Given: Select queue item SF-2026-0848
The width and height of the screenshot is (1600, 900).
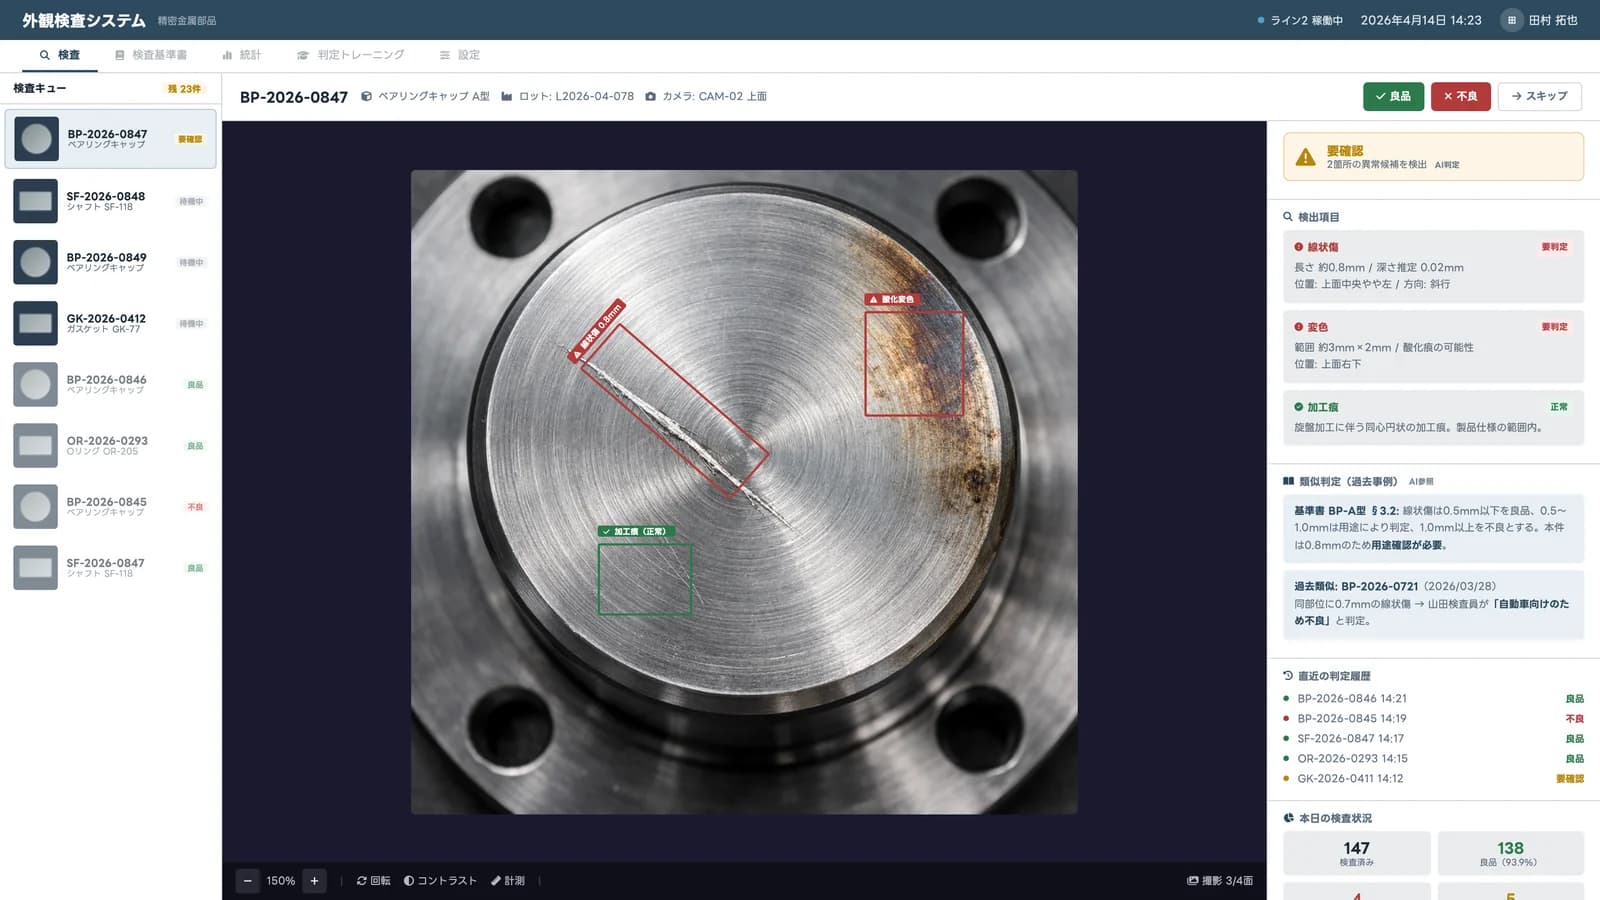Looking at the screenshot, I should point(110,201).
